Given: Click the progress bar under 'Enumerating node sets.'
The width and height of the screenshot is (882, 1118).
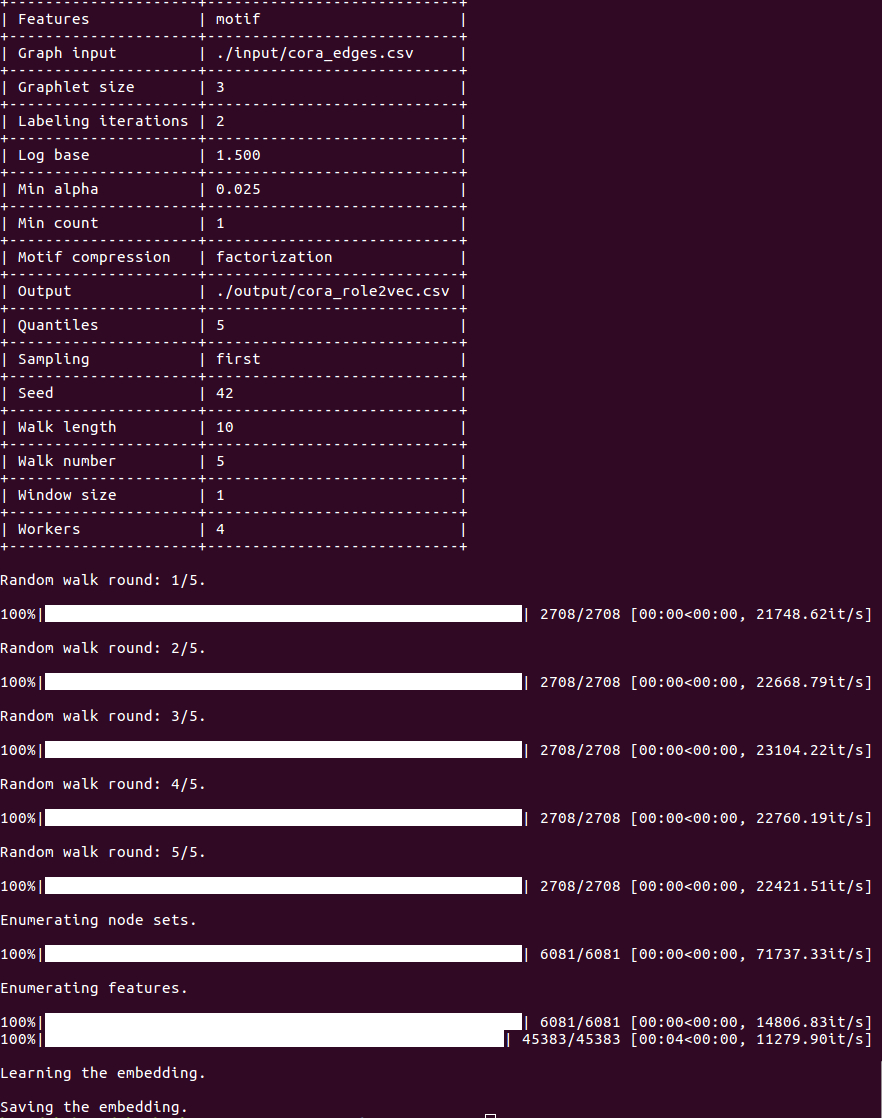Looking at the screenshot, I should pyautogui.click(x=283, y=954).
